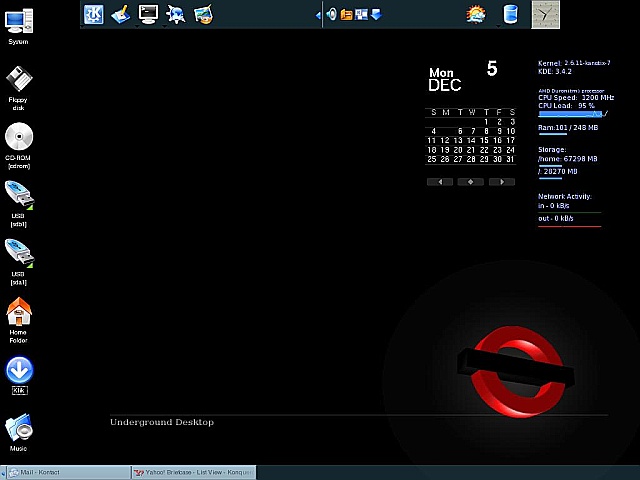Viewport: 640px width, 480px height.
Task: Click the Kernel version line
Action: point(574,63)
